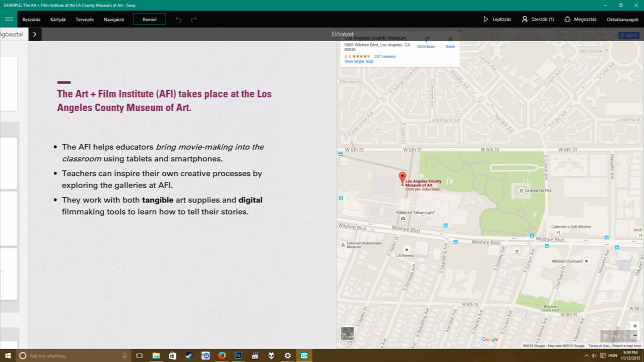This screenshot has width=644, height=362.
Task: Click the Ask me anything search box
Action: (74, 356)
